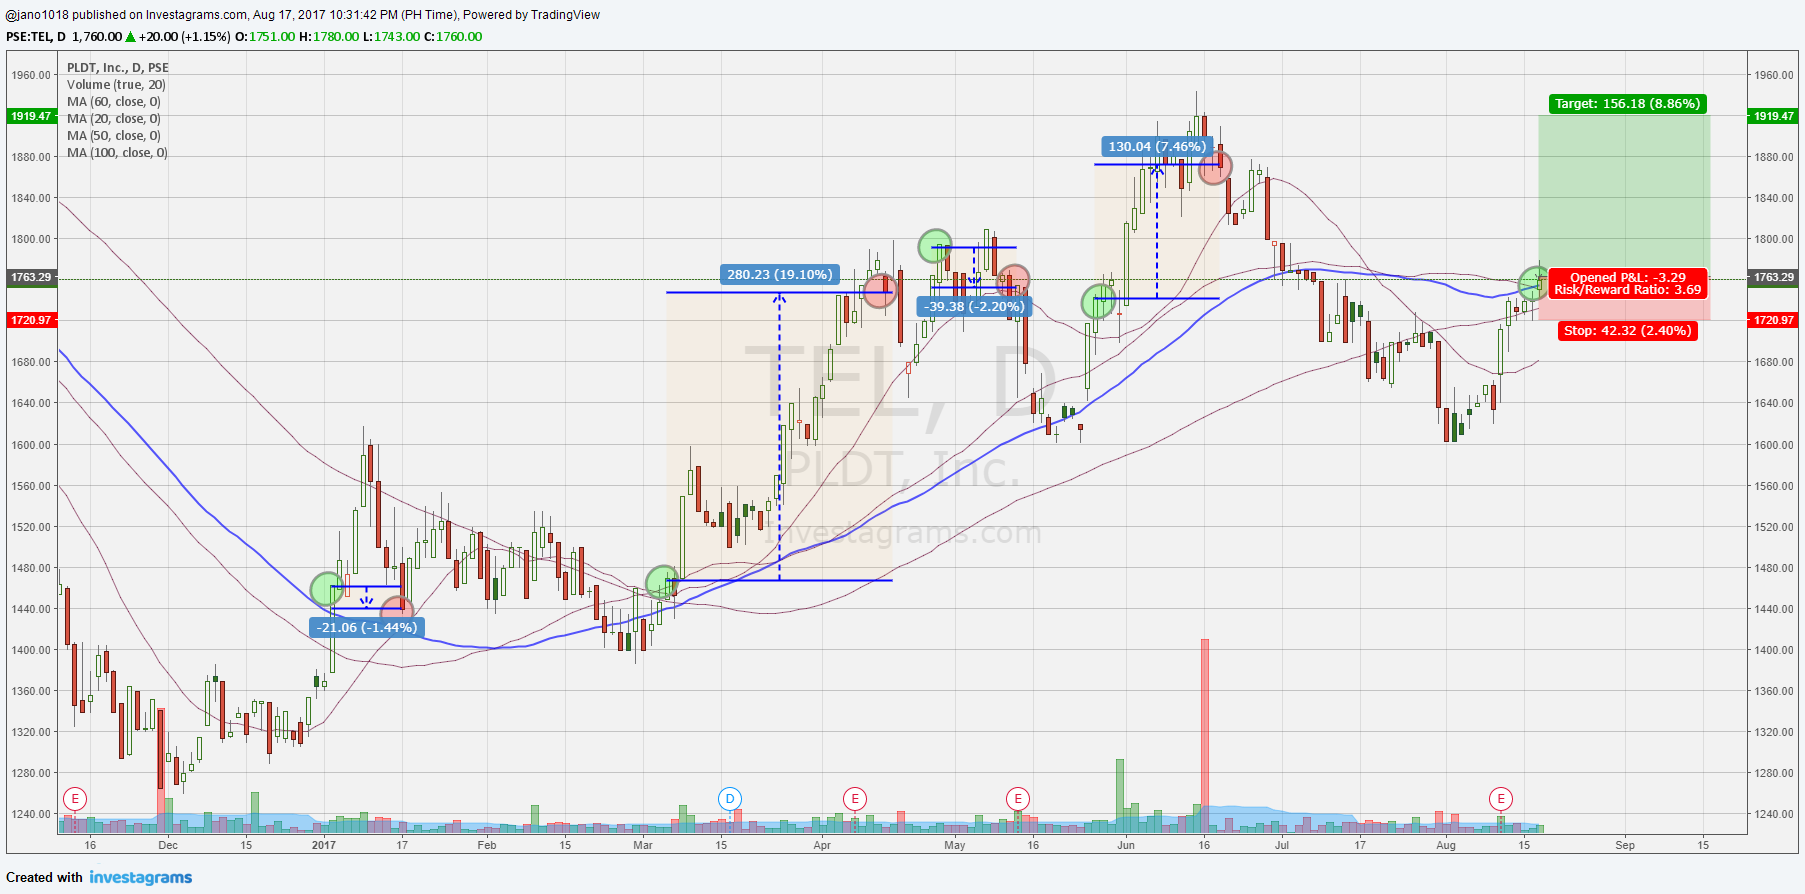
Task: Click the Stop: 42.32 (2.40%) label
Action: tap(1627, 331)
